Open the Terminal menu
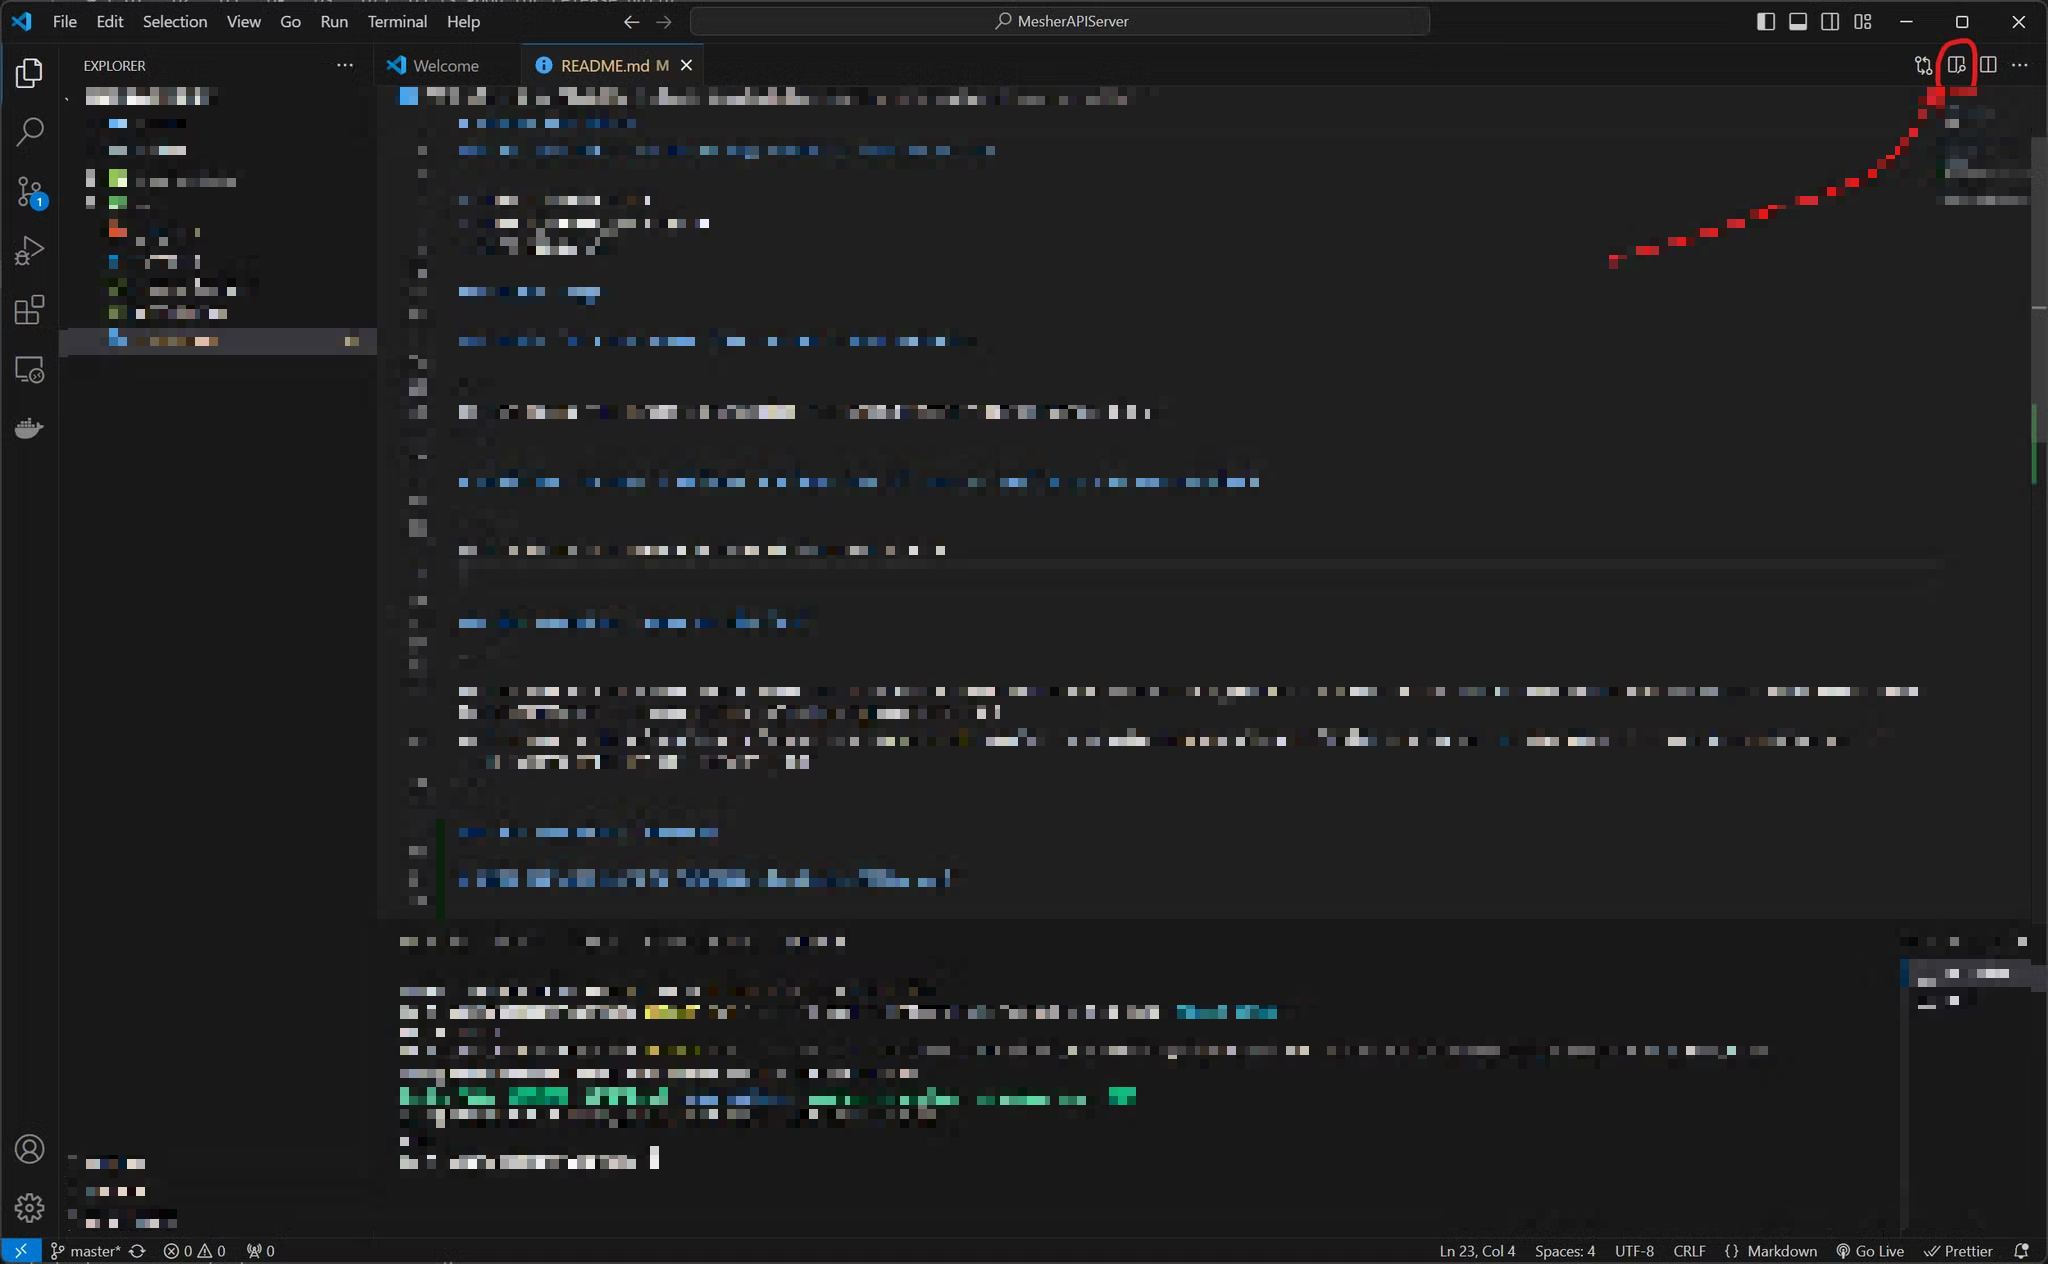Screen dimensions: 2048x1264 397,21
